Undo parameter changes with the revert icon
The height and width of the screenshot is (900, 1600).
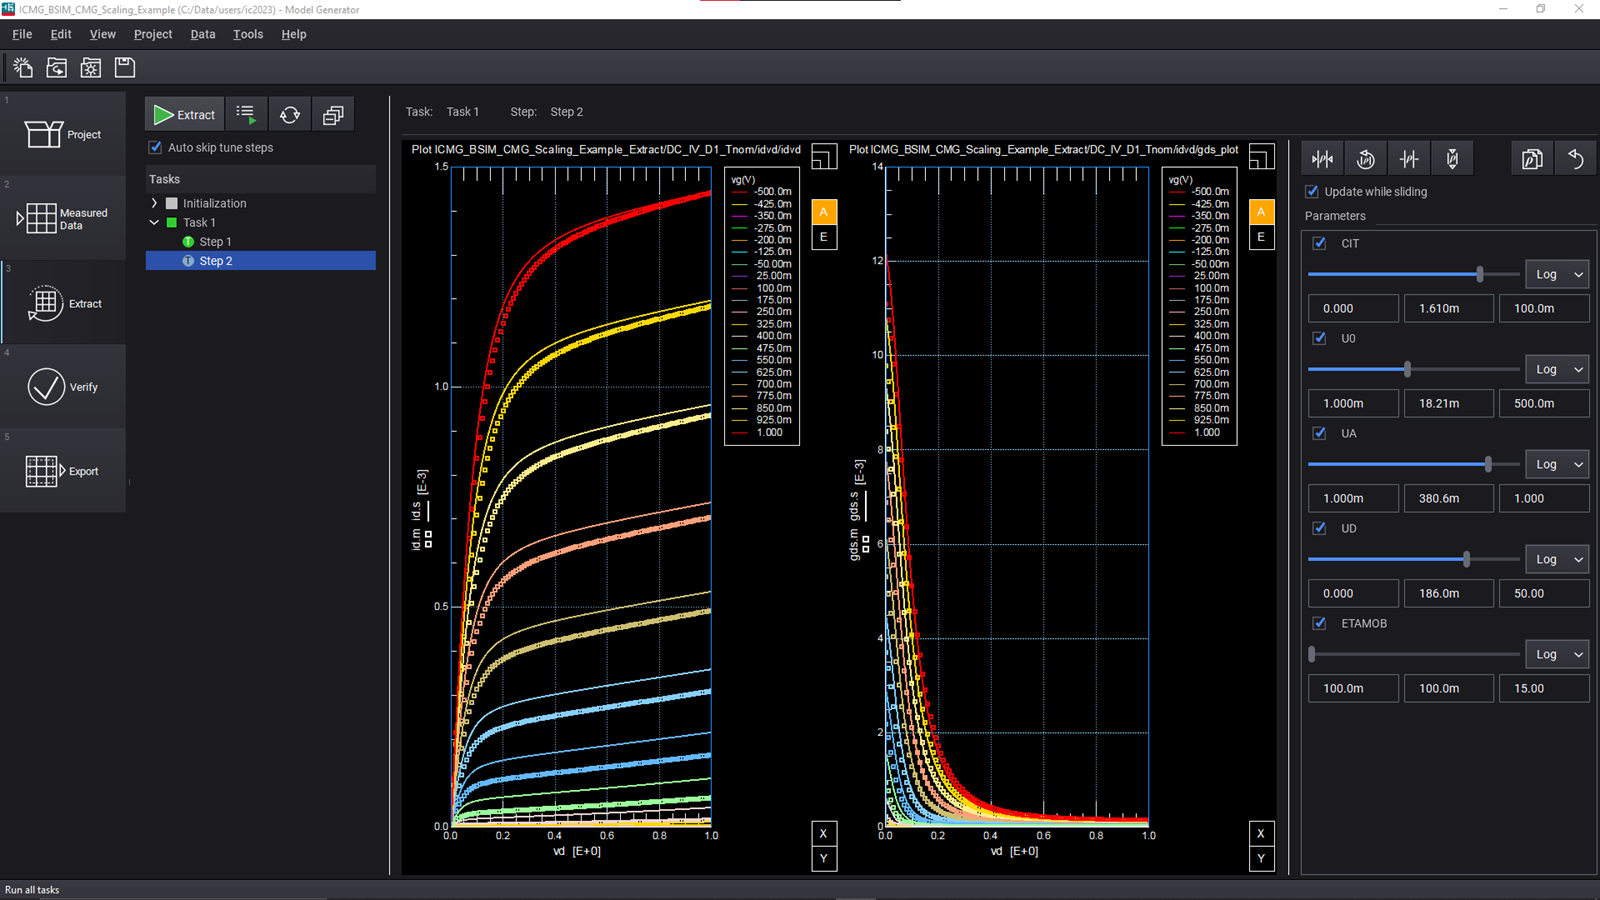1576,158
